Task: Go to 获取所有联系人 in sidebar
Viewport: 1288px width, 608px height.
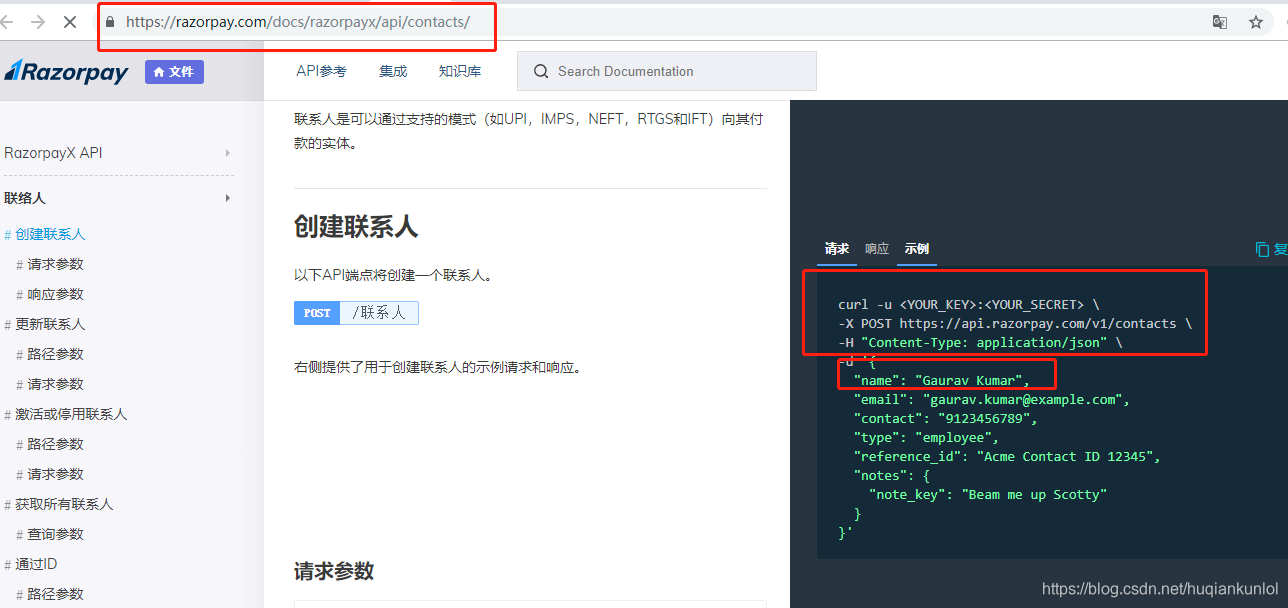Action: pyautogui.click(x=64, y=504)
